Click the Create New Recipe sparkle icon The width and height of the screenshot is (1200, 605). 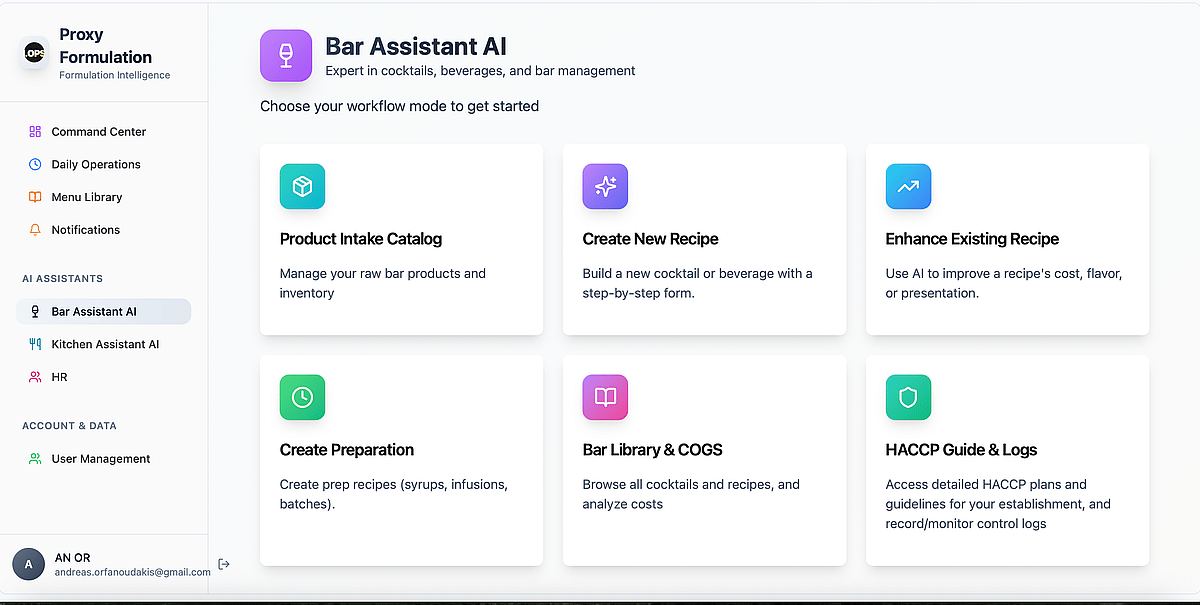click(x=605, y=187)
